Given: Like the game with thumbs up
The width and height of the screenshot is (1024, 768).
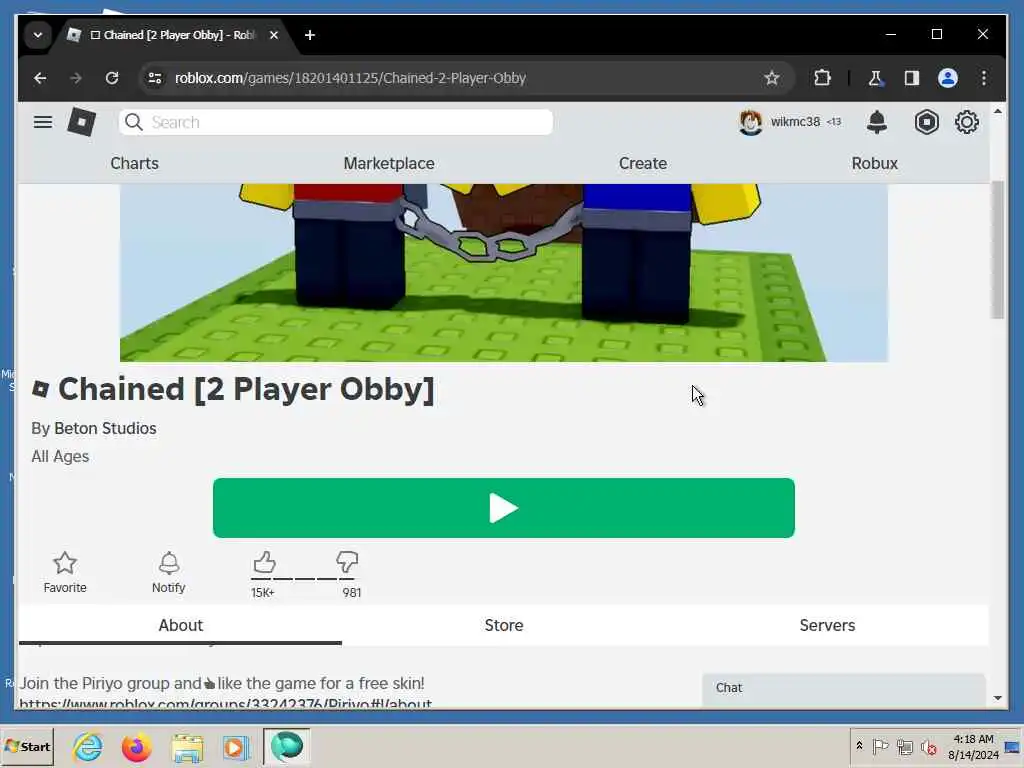Looking at the screenshot, I should click(x=264, y=562).
